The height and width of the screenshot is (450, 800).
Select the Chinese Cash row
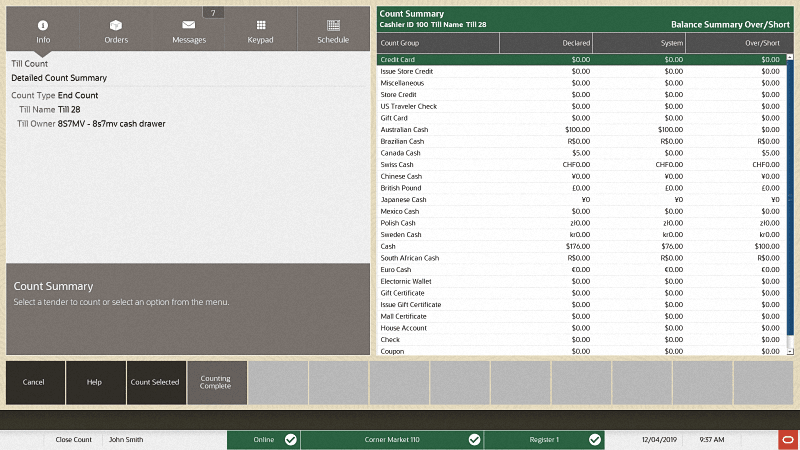pyautogui.click(x=582, y=177)
